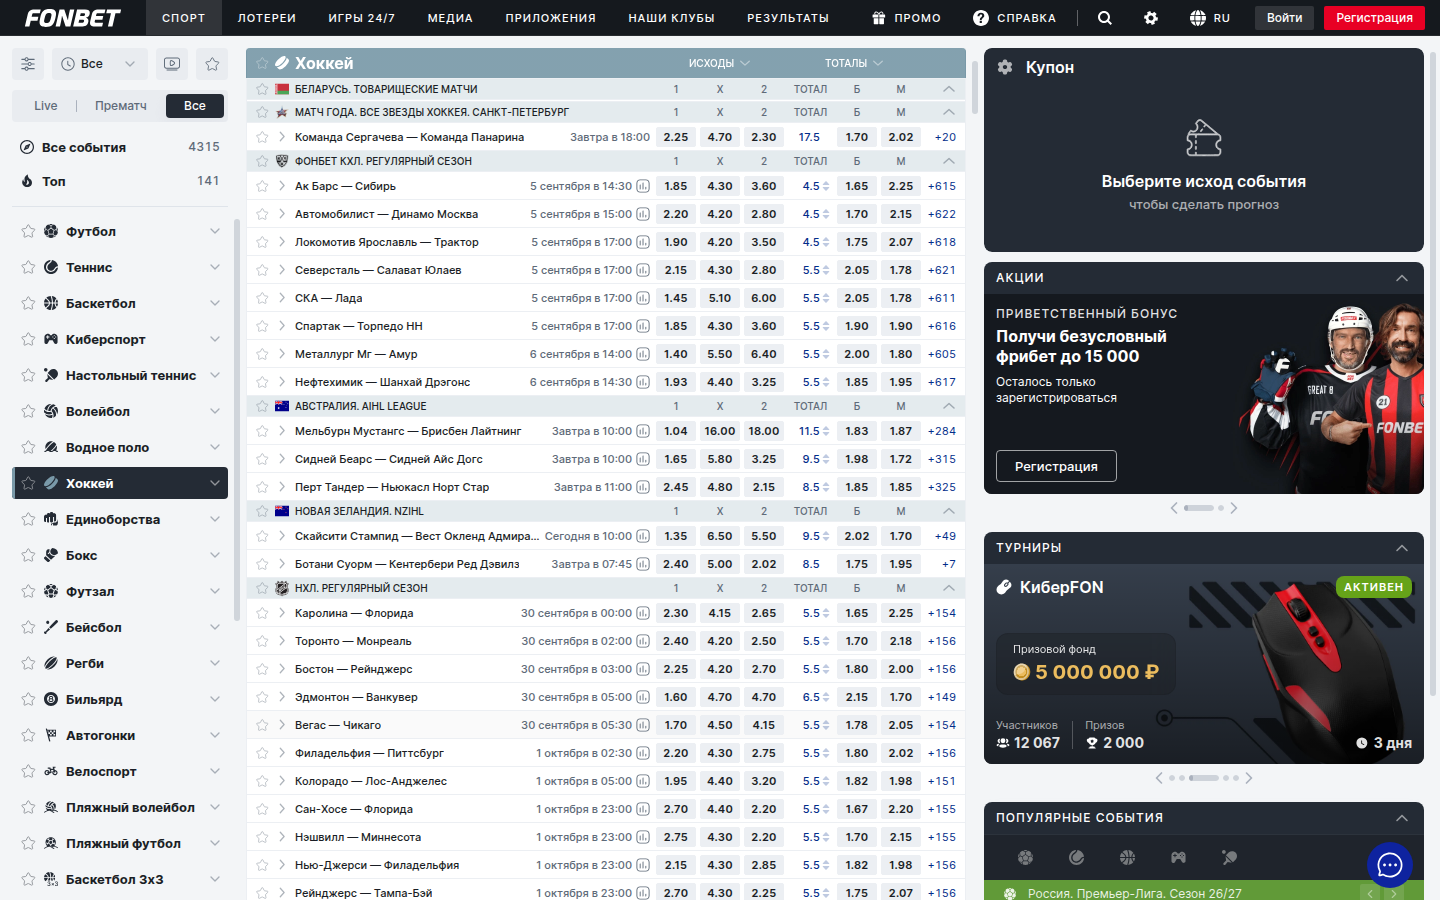Click the video broadcast filter icon

pos(172,64)
